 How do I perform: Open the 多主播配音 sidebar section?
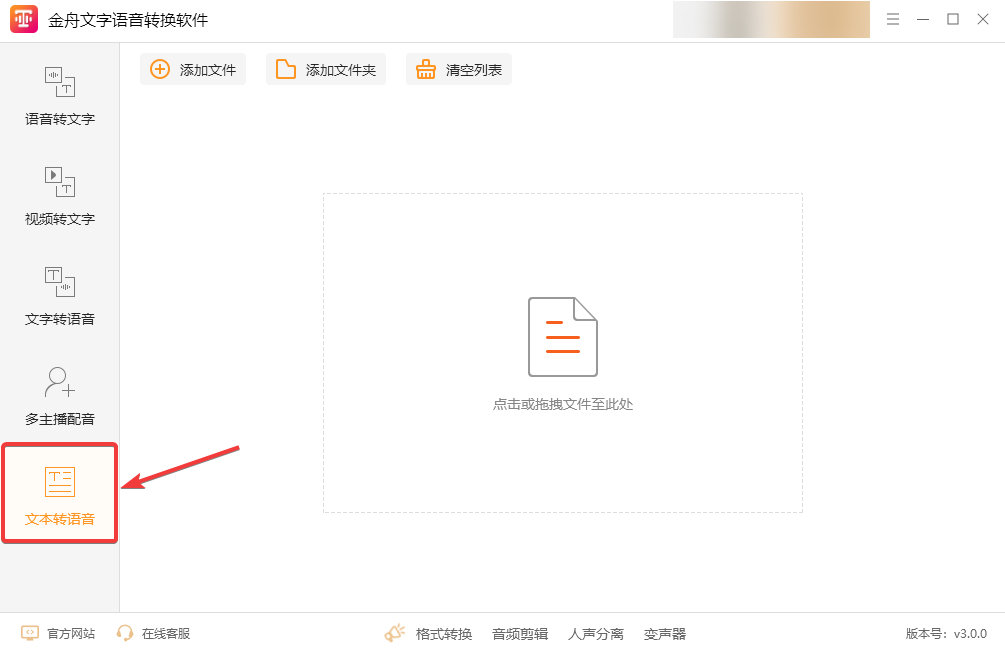(60, 395)
